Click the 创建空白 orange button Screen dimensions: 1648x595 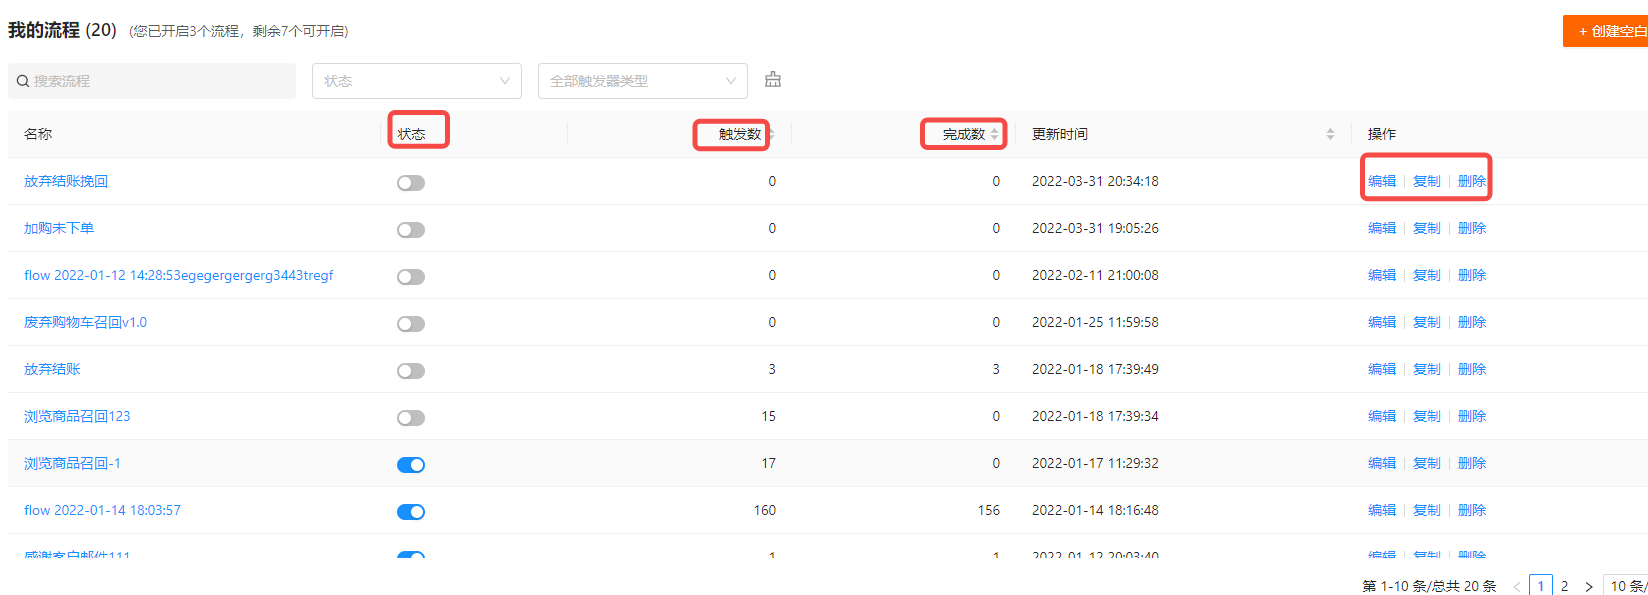tap(1606, 31)
